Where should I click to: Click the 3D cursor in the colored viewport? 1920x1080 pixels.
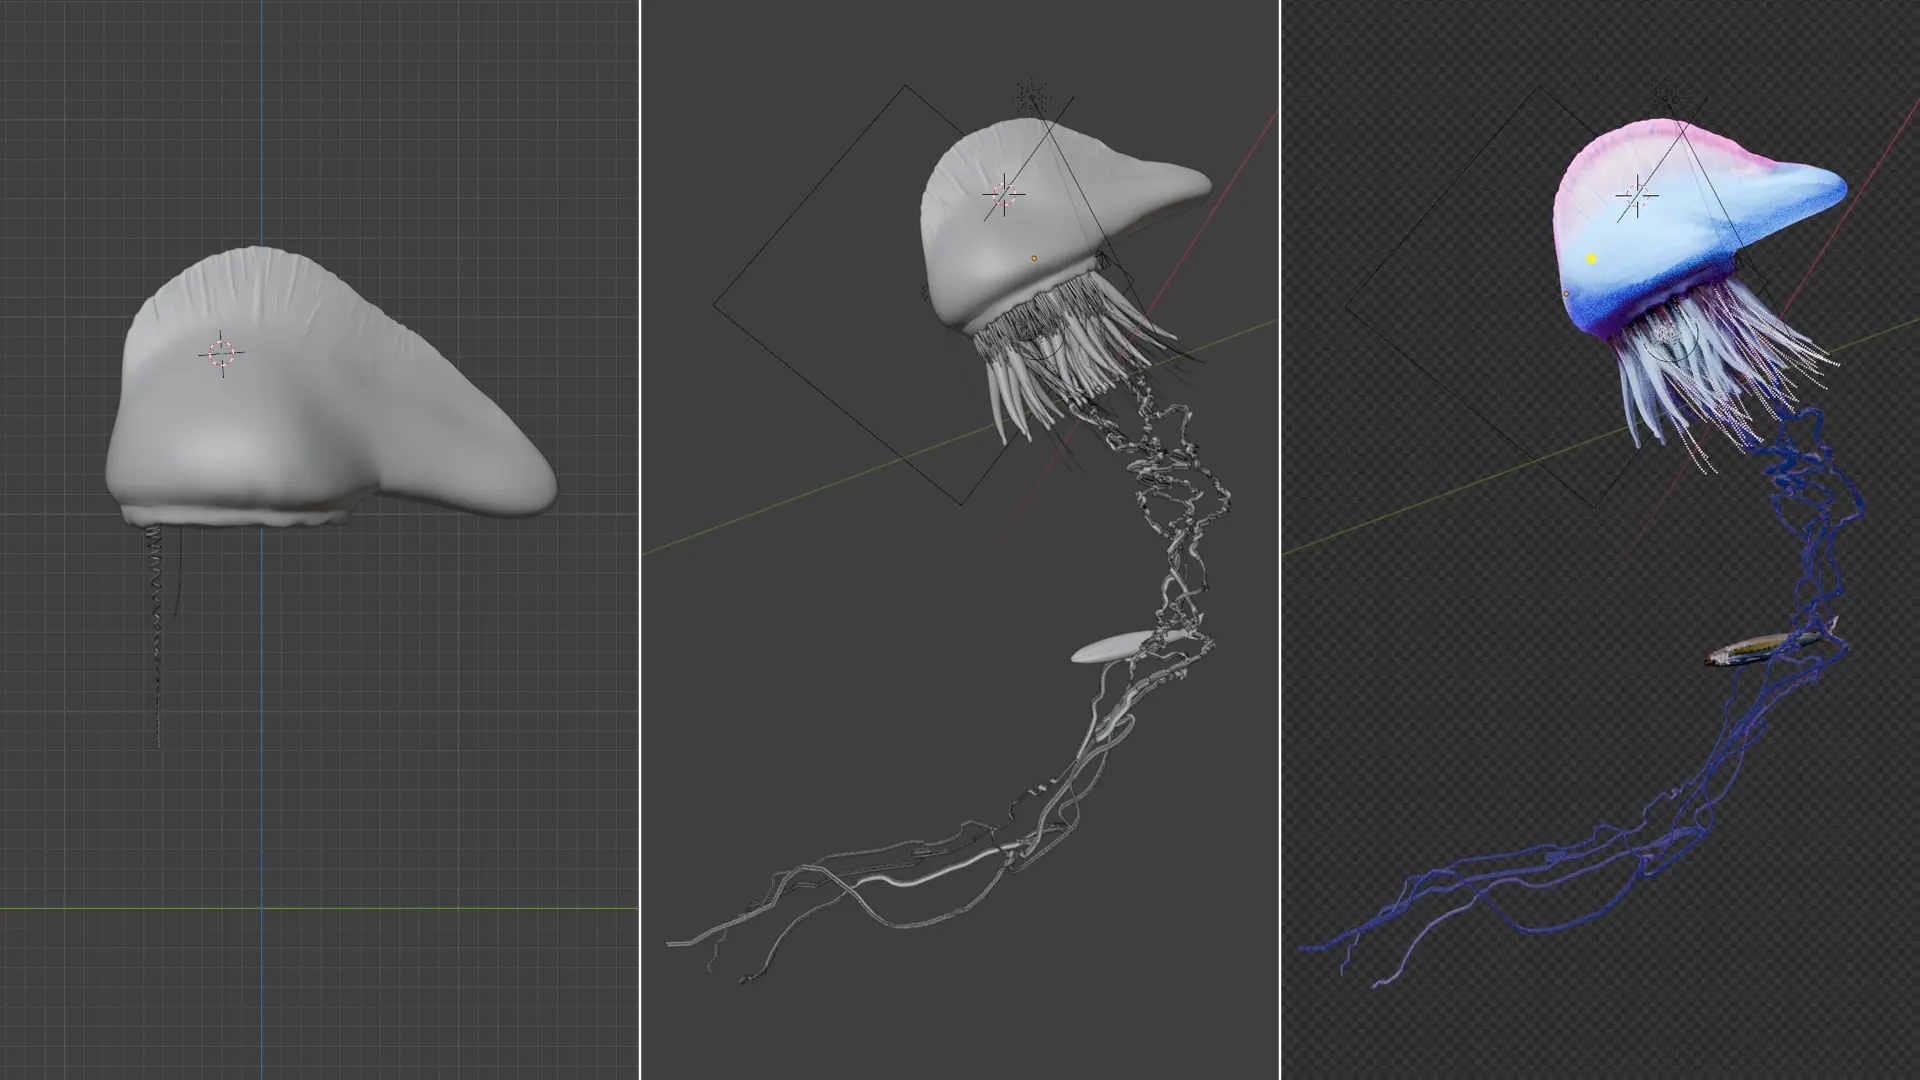(1637, 195)
